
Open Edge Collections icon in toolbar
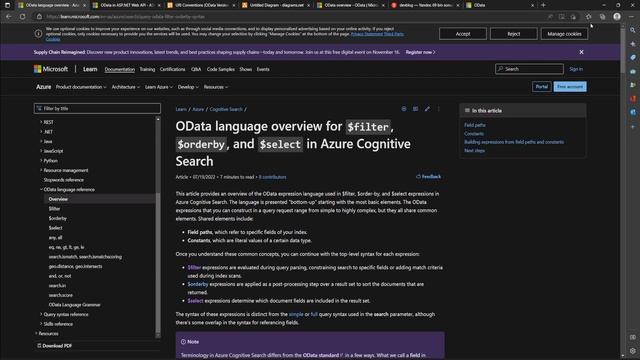602,17
